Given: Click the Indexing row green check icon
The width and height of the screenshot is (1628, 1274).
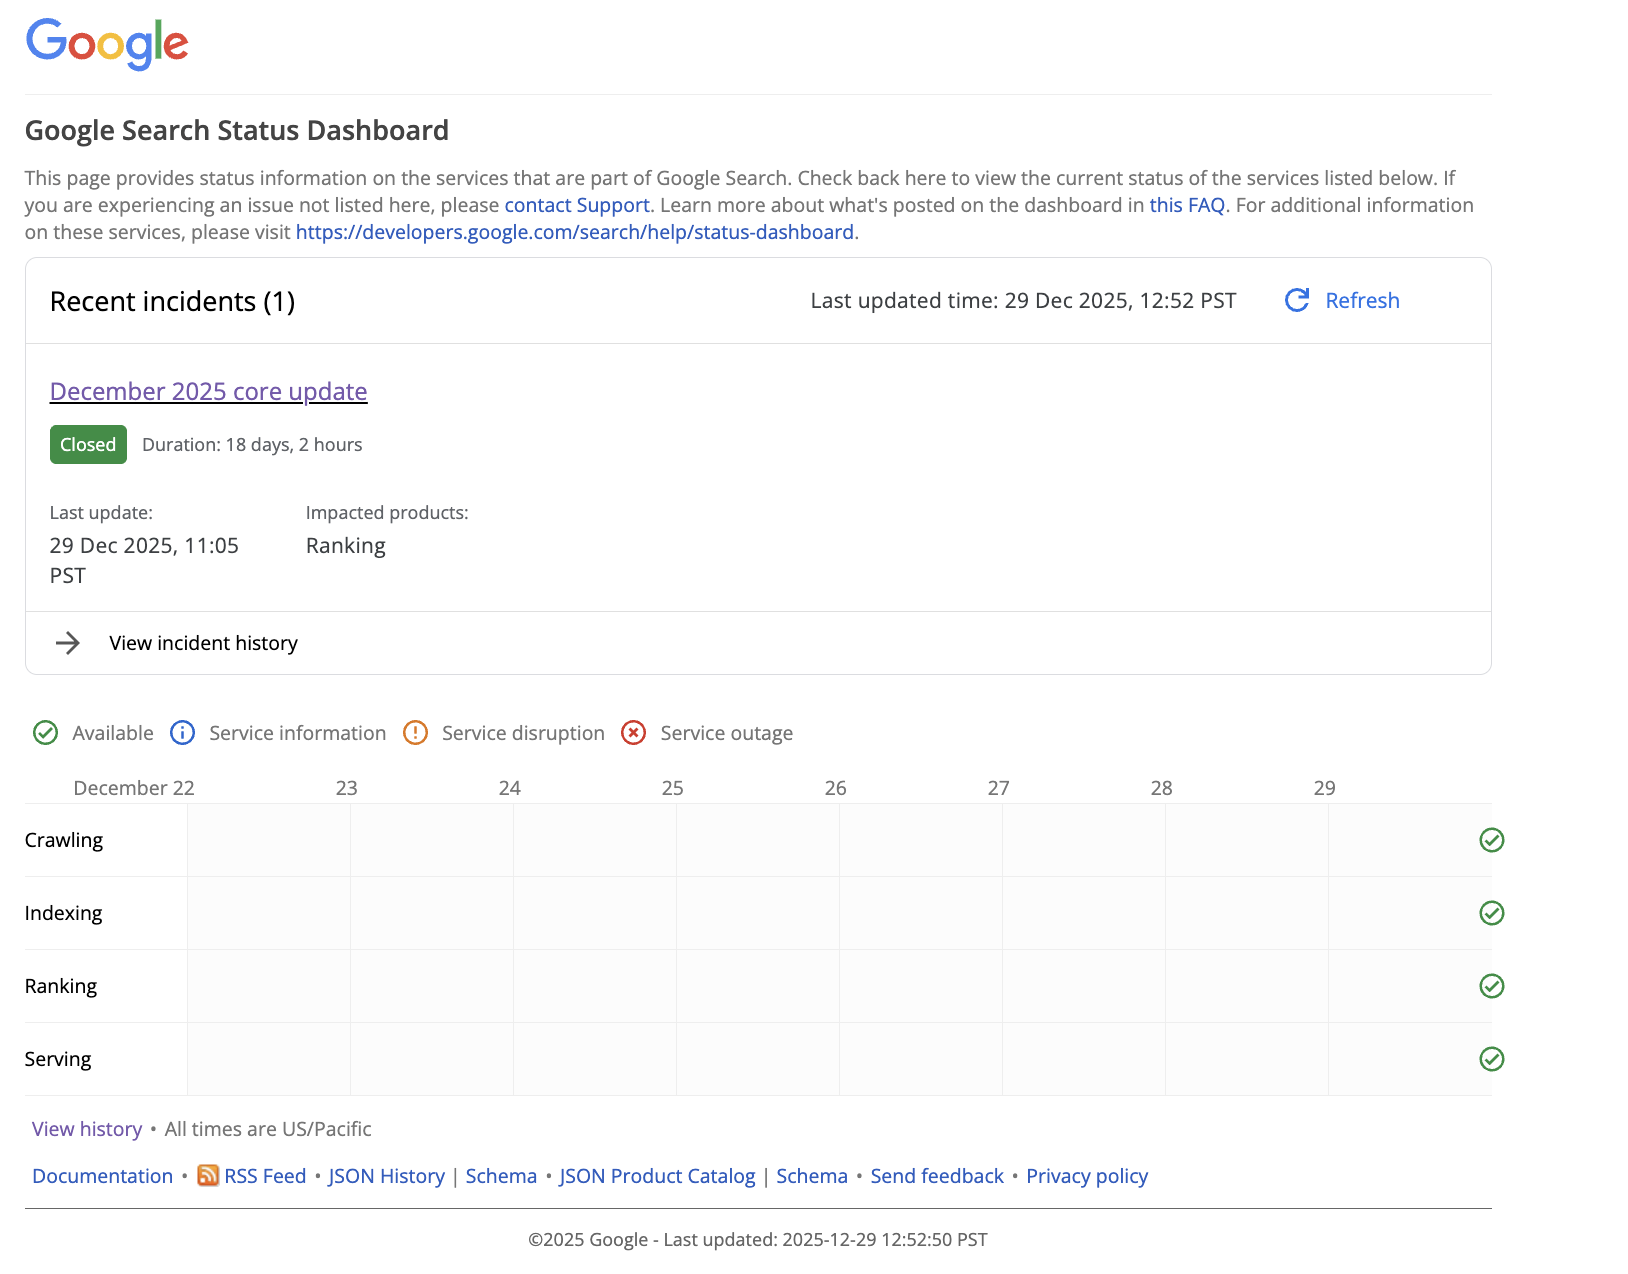Looking at the screenshot, I should 1491,913.
